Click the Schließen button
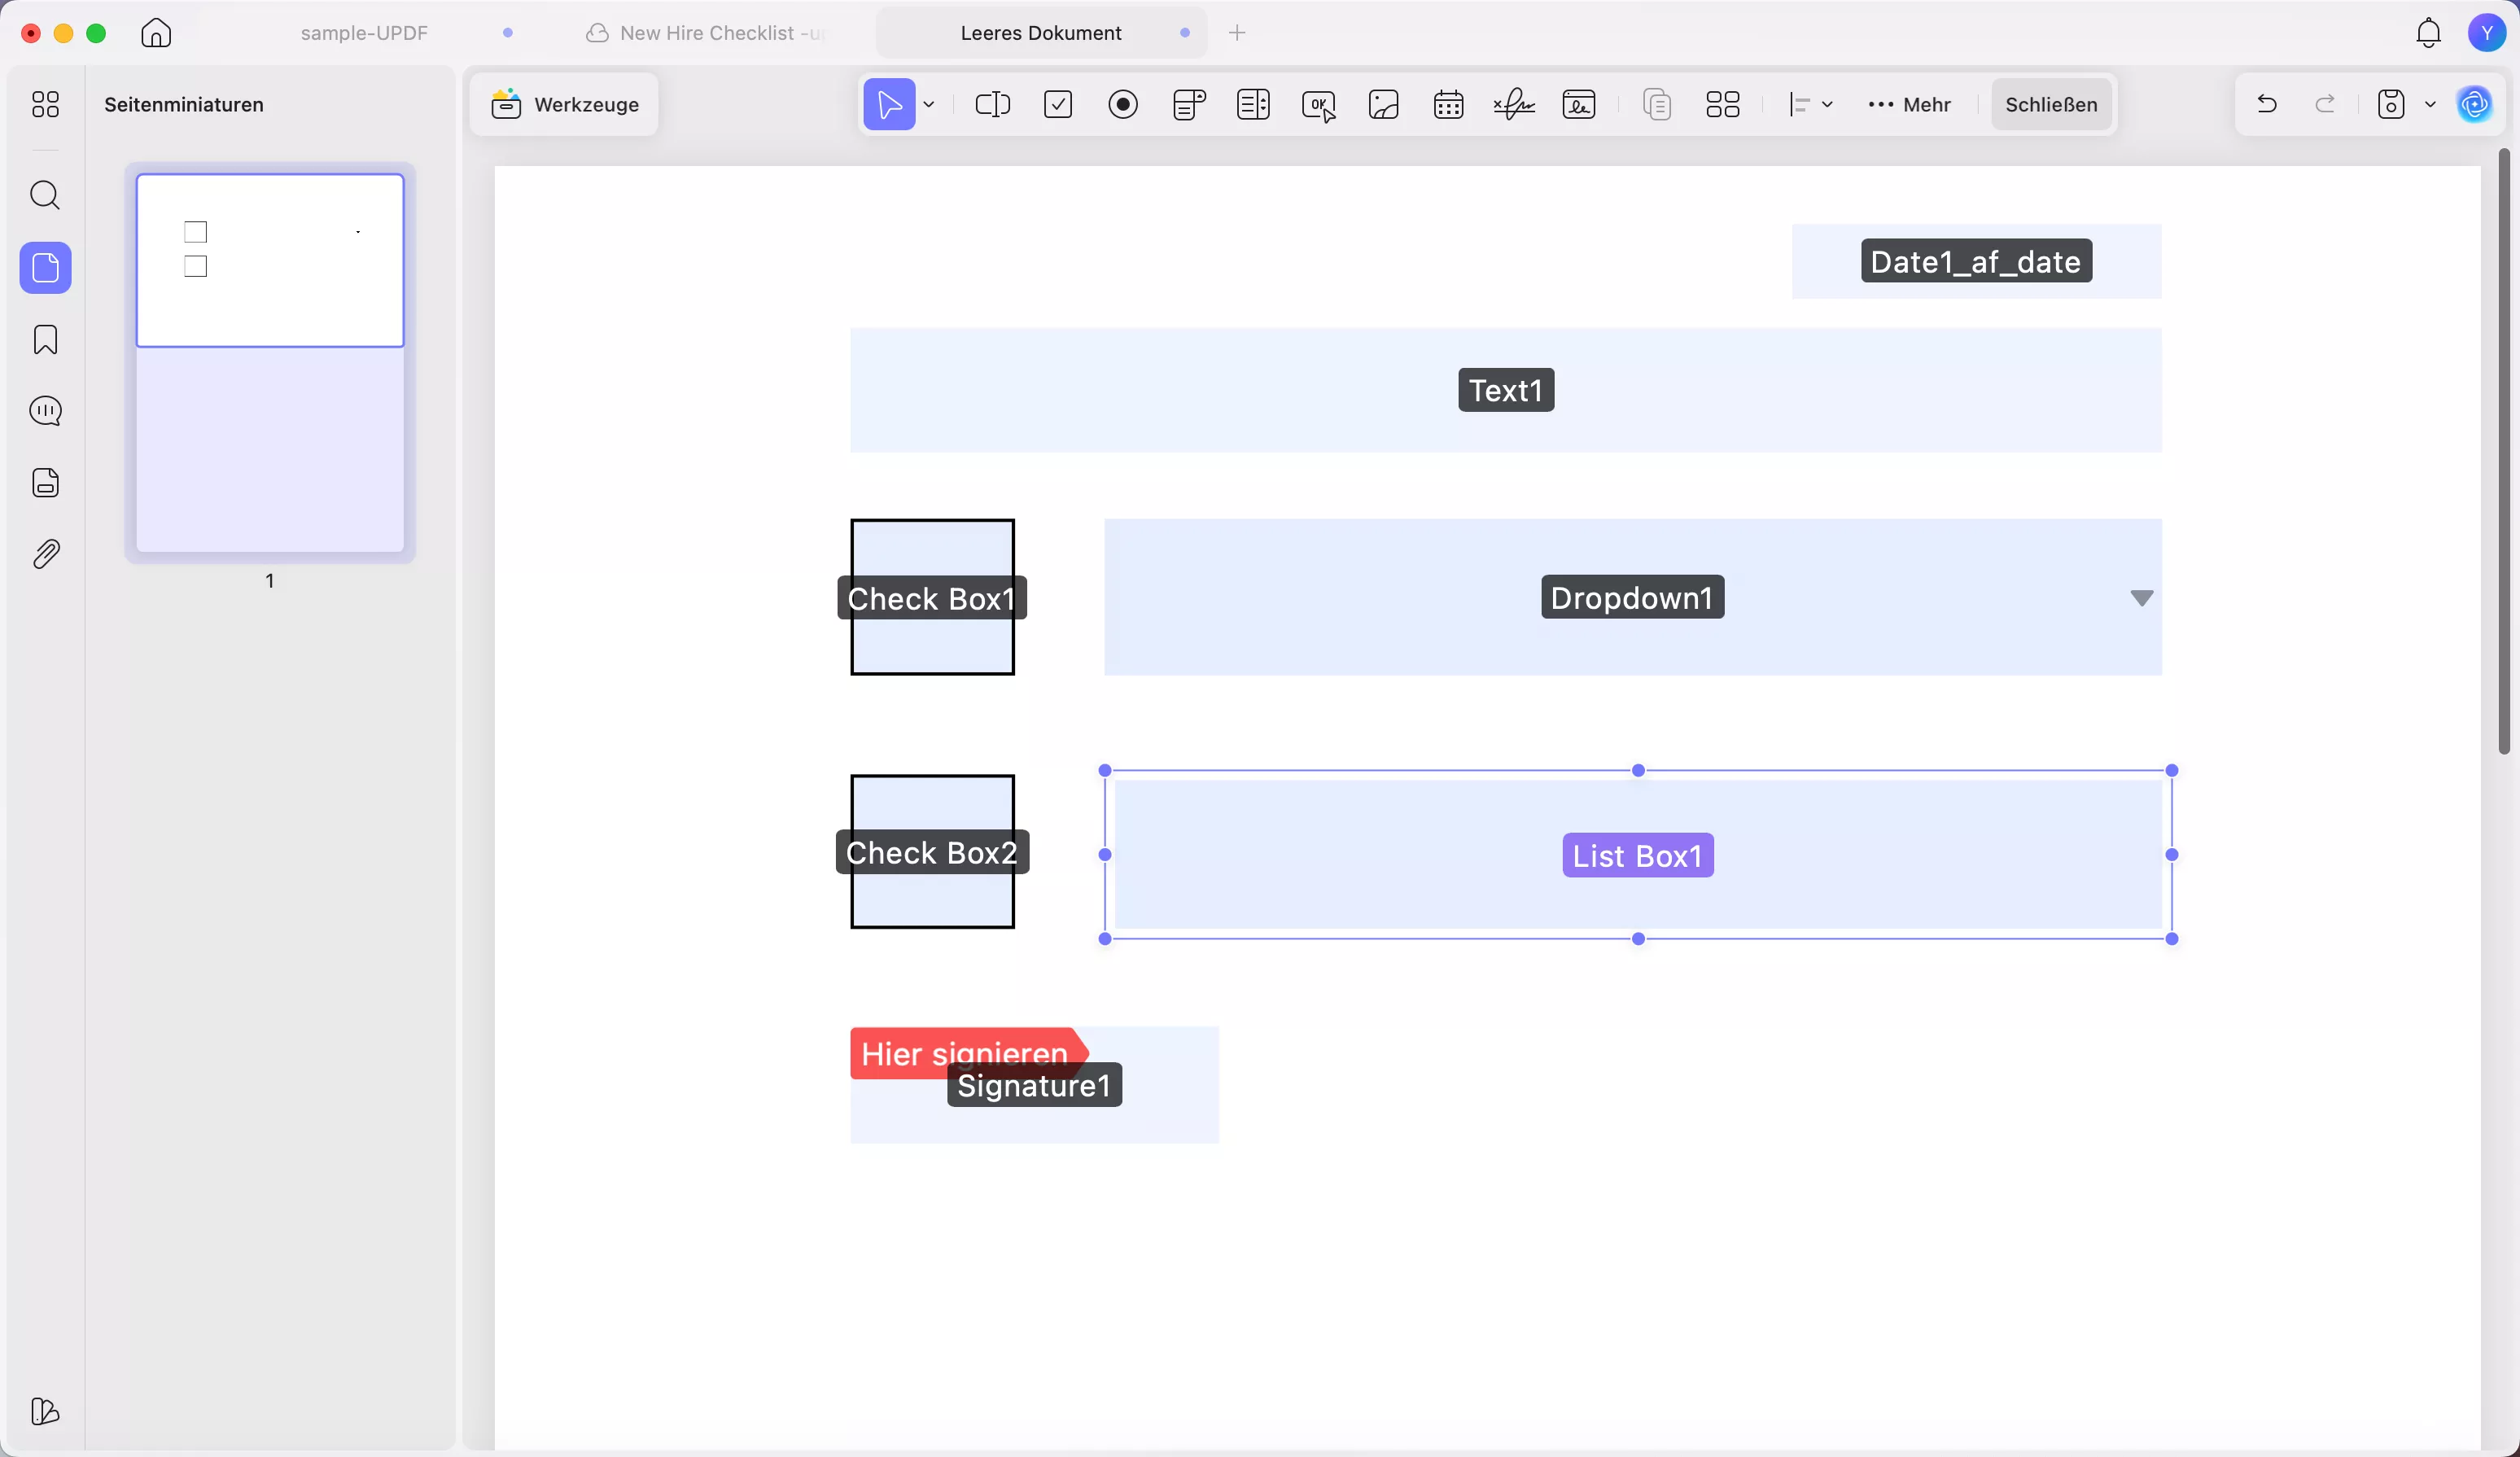 click(x=2051, y=104)
